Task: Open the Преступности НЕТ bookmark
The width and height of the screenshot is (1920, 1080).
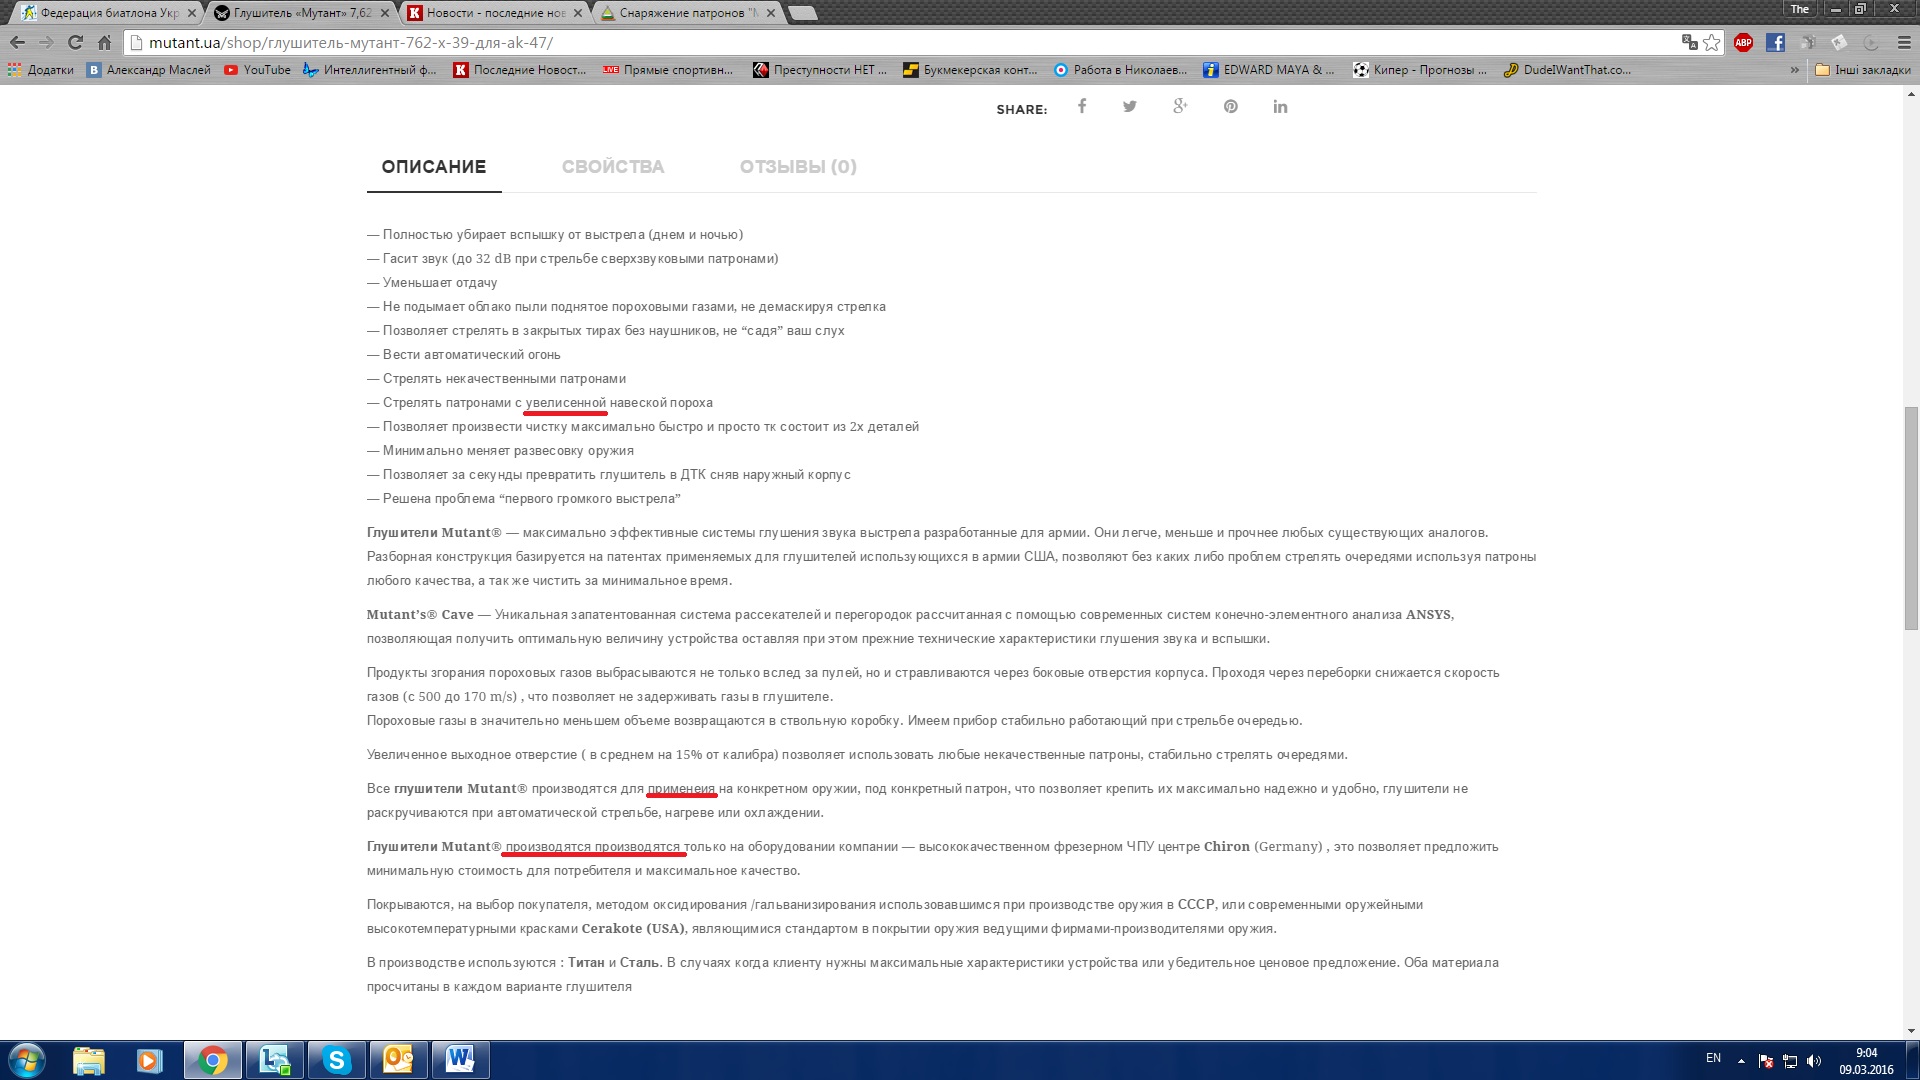Action: coord(820,70)
